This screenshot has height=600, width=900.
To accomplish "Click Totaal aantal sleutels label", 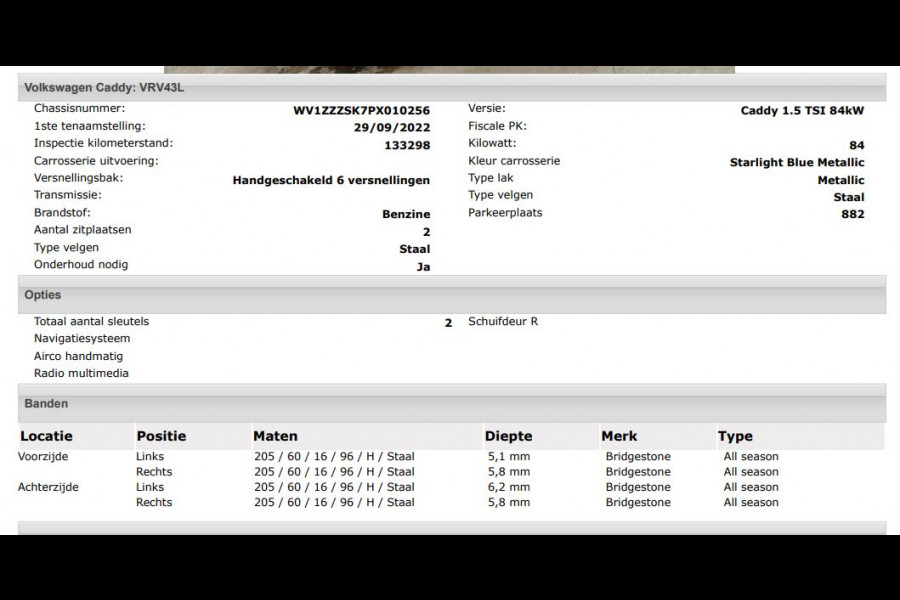I will coord(91,322).
